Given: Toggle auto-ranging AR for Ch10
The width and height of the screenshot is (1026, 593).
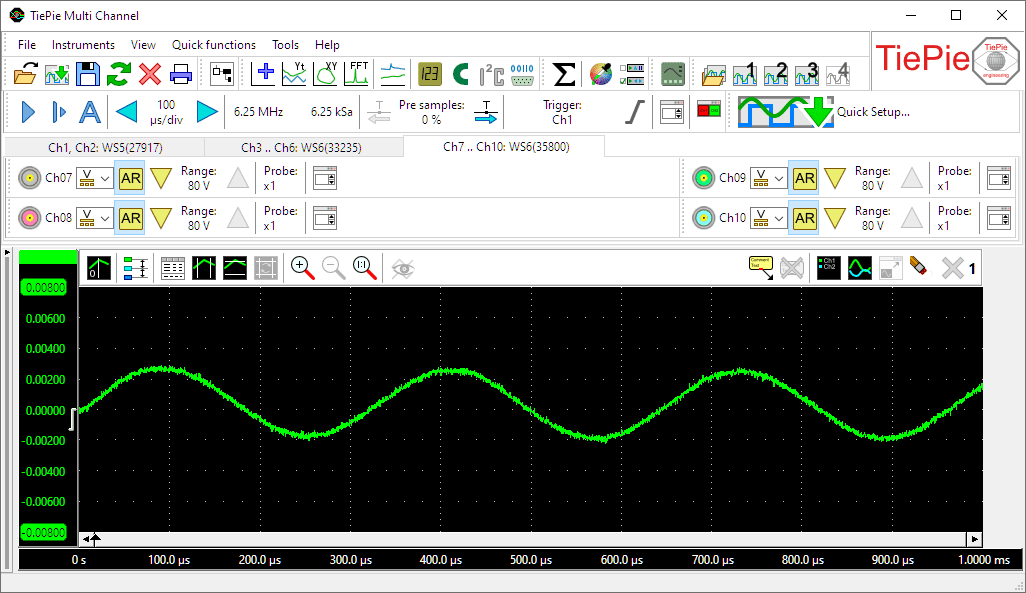Looking at the screenshot, I should pos(805,218).
